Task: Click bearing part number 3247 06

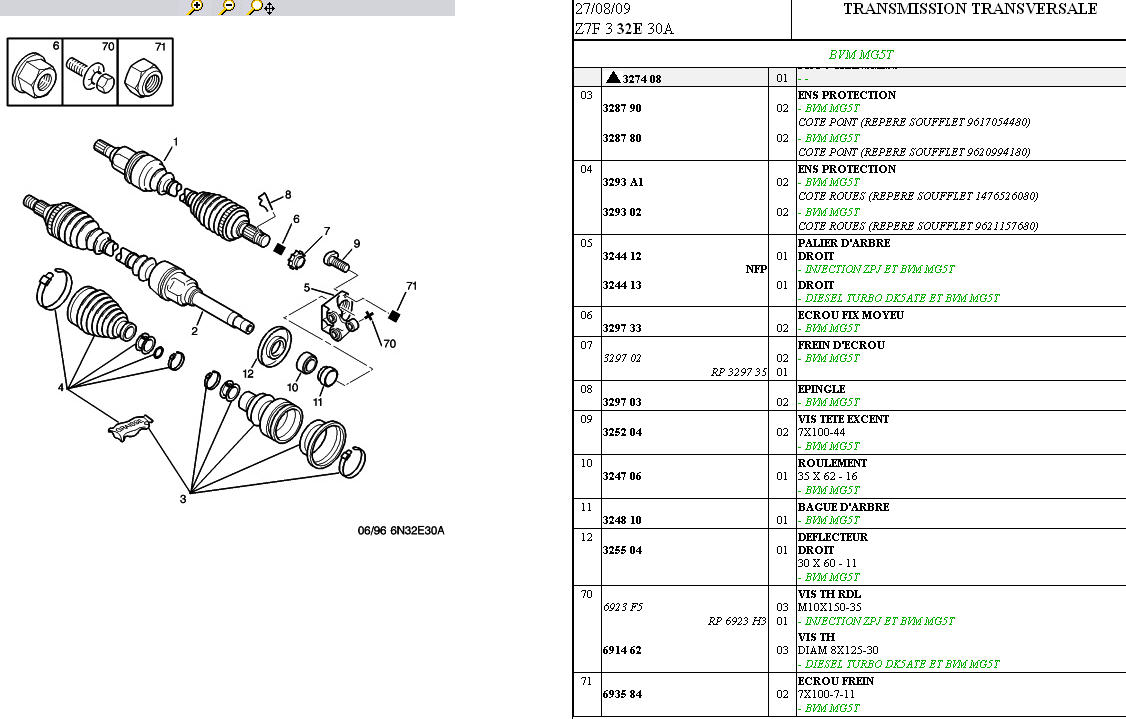Action: [x=622, y=476]
